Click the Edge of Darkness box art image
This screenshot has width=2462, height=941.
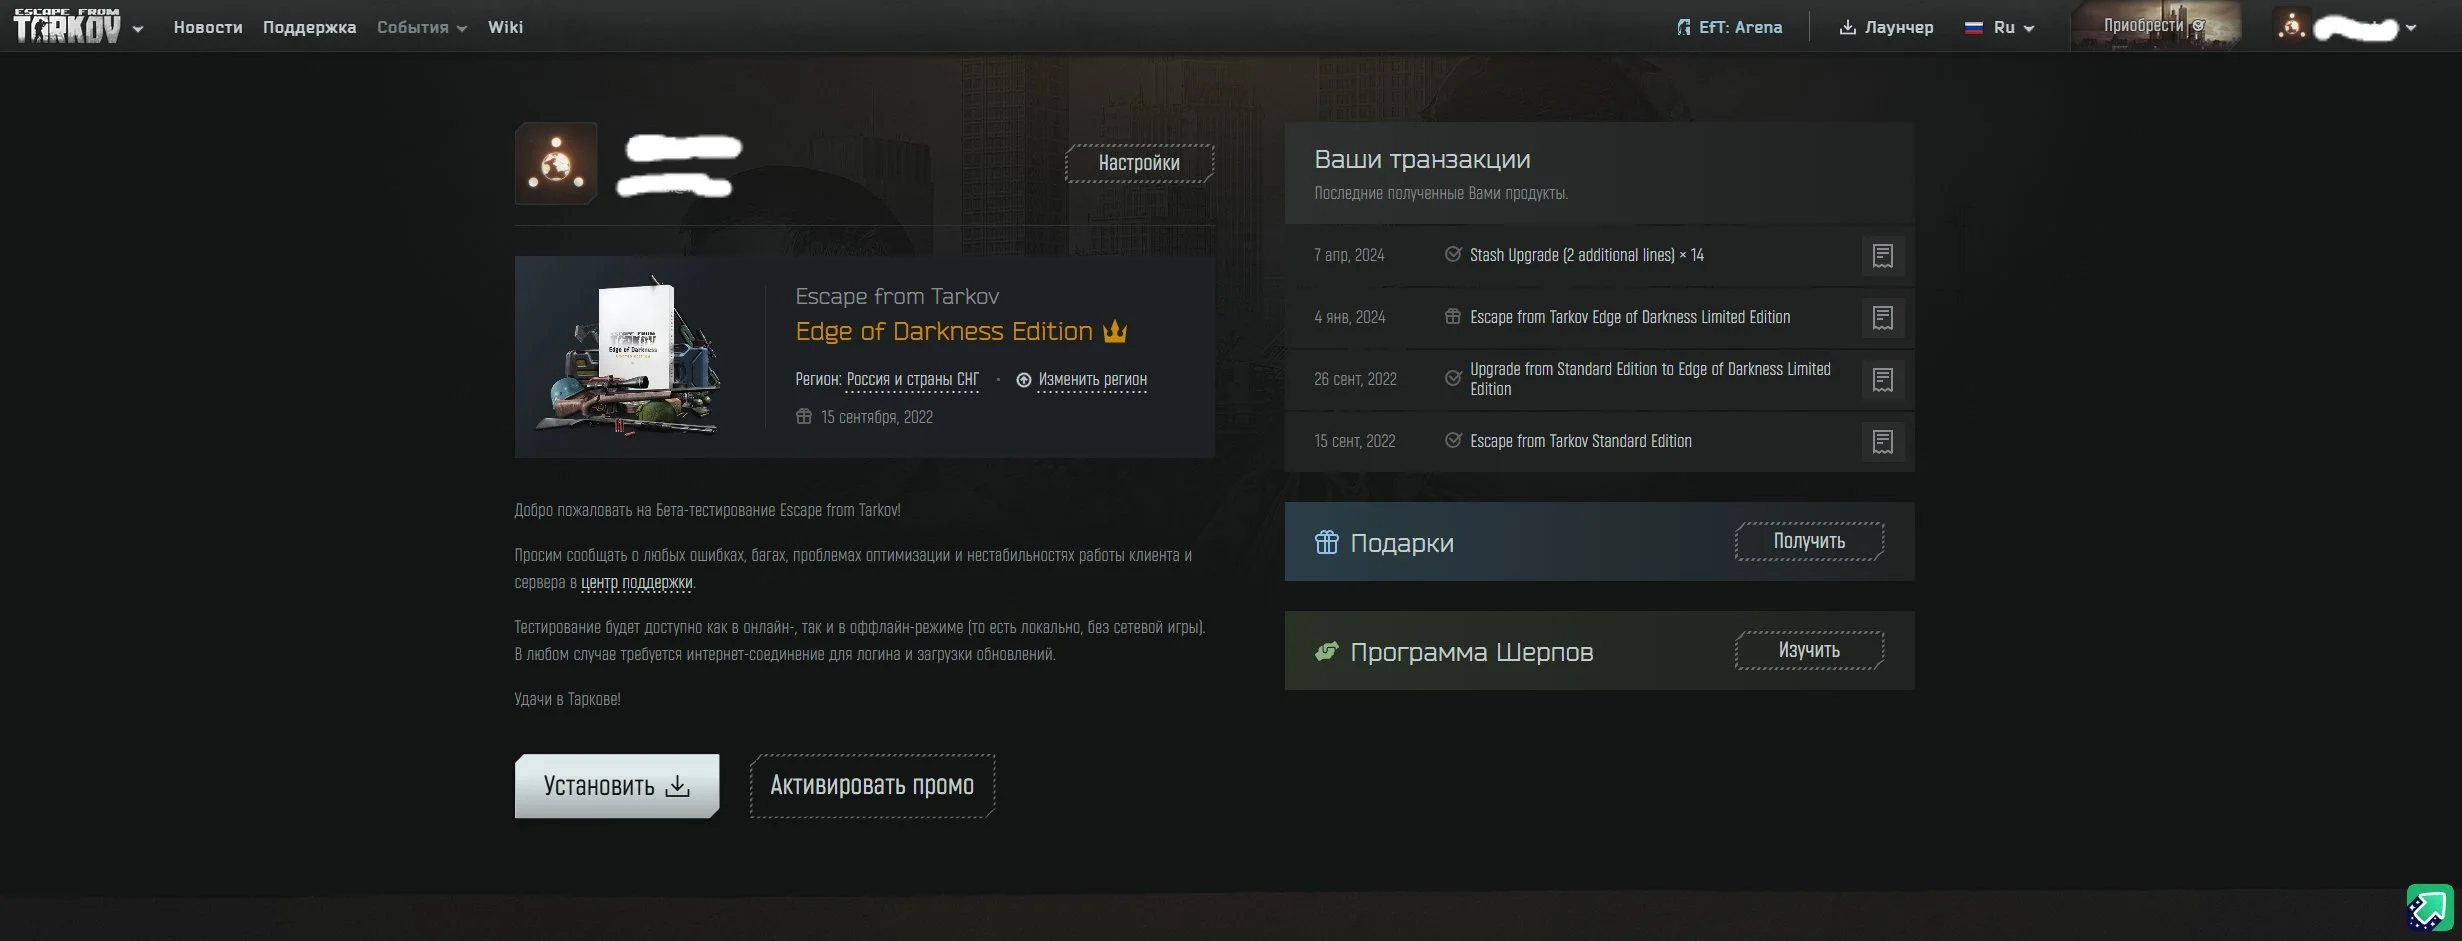point(630,356)
